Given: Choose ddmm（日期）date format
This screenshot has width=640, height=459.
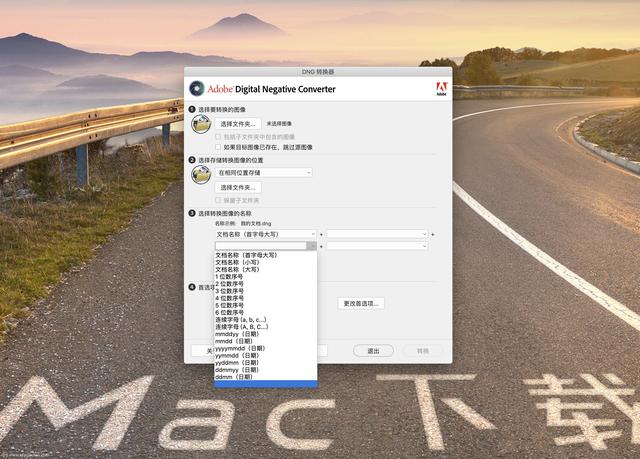Looking at the screenshot, I should tap(266, 377).
